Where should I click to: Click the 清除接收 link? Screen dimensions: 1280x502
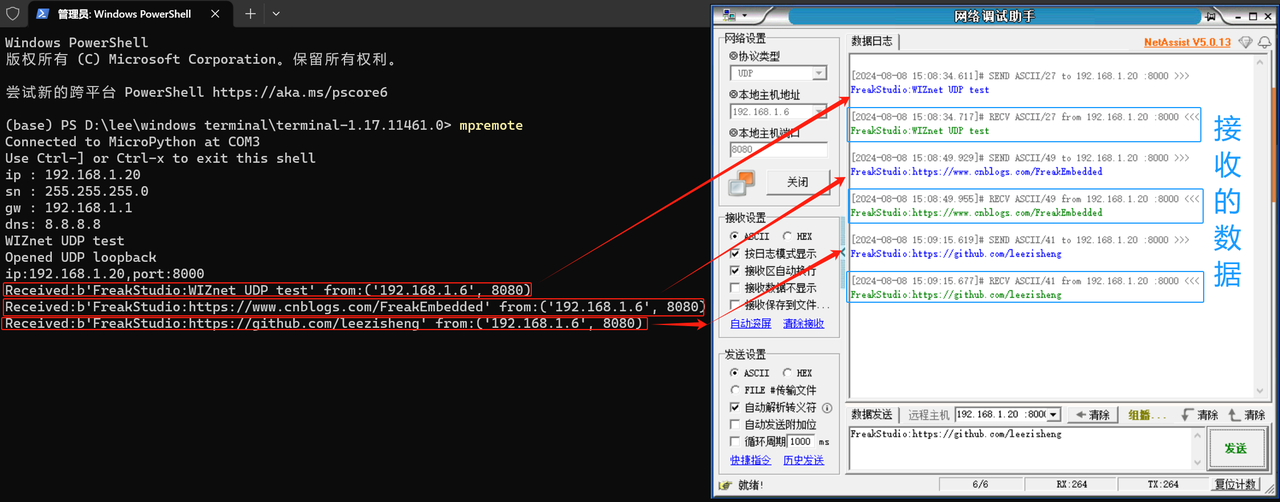(803, 323)
